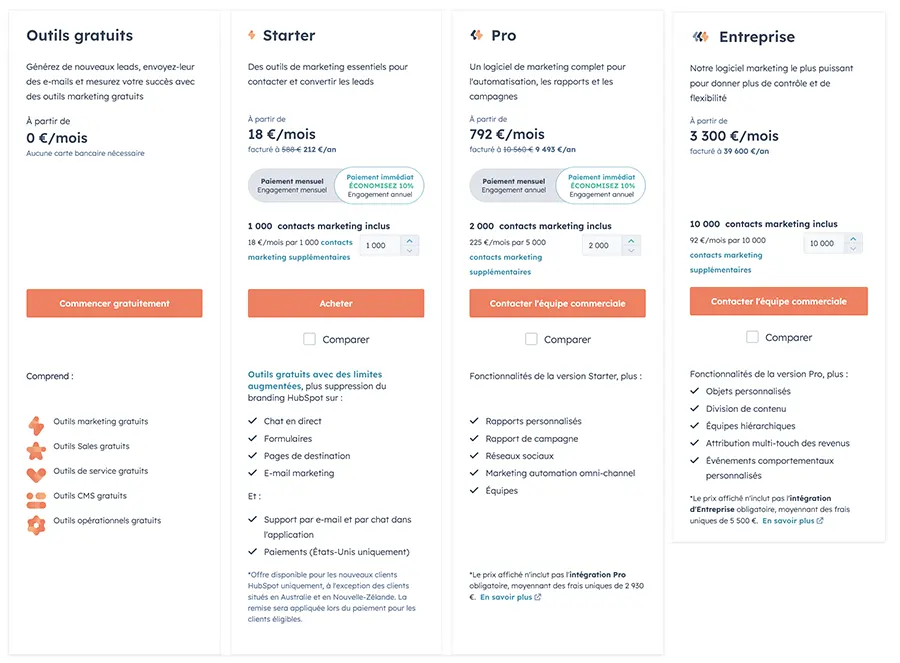Click the free Sales tools star icon
900x663 pixels.
click(x=36, y=448)
